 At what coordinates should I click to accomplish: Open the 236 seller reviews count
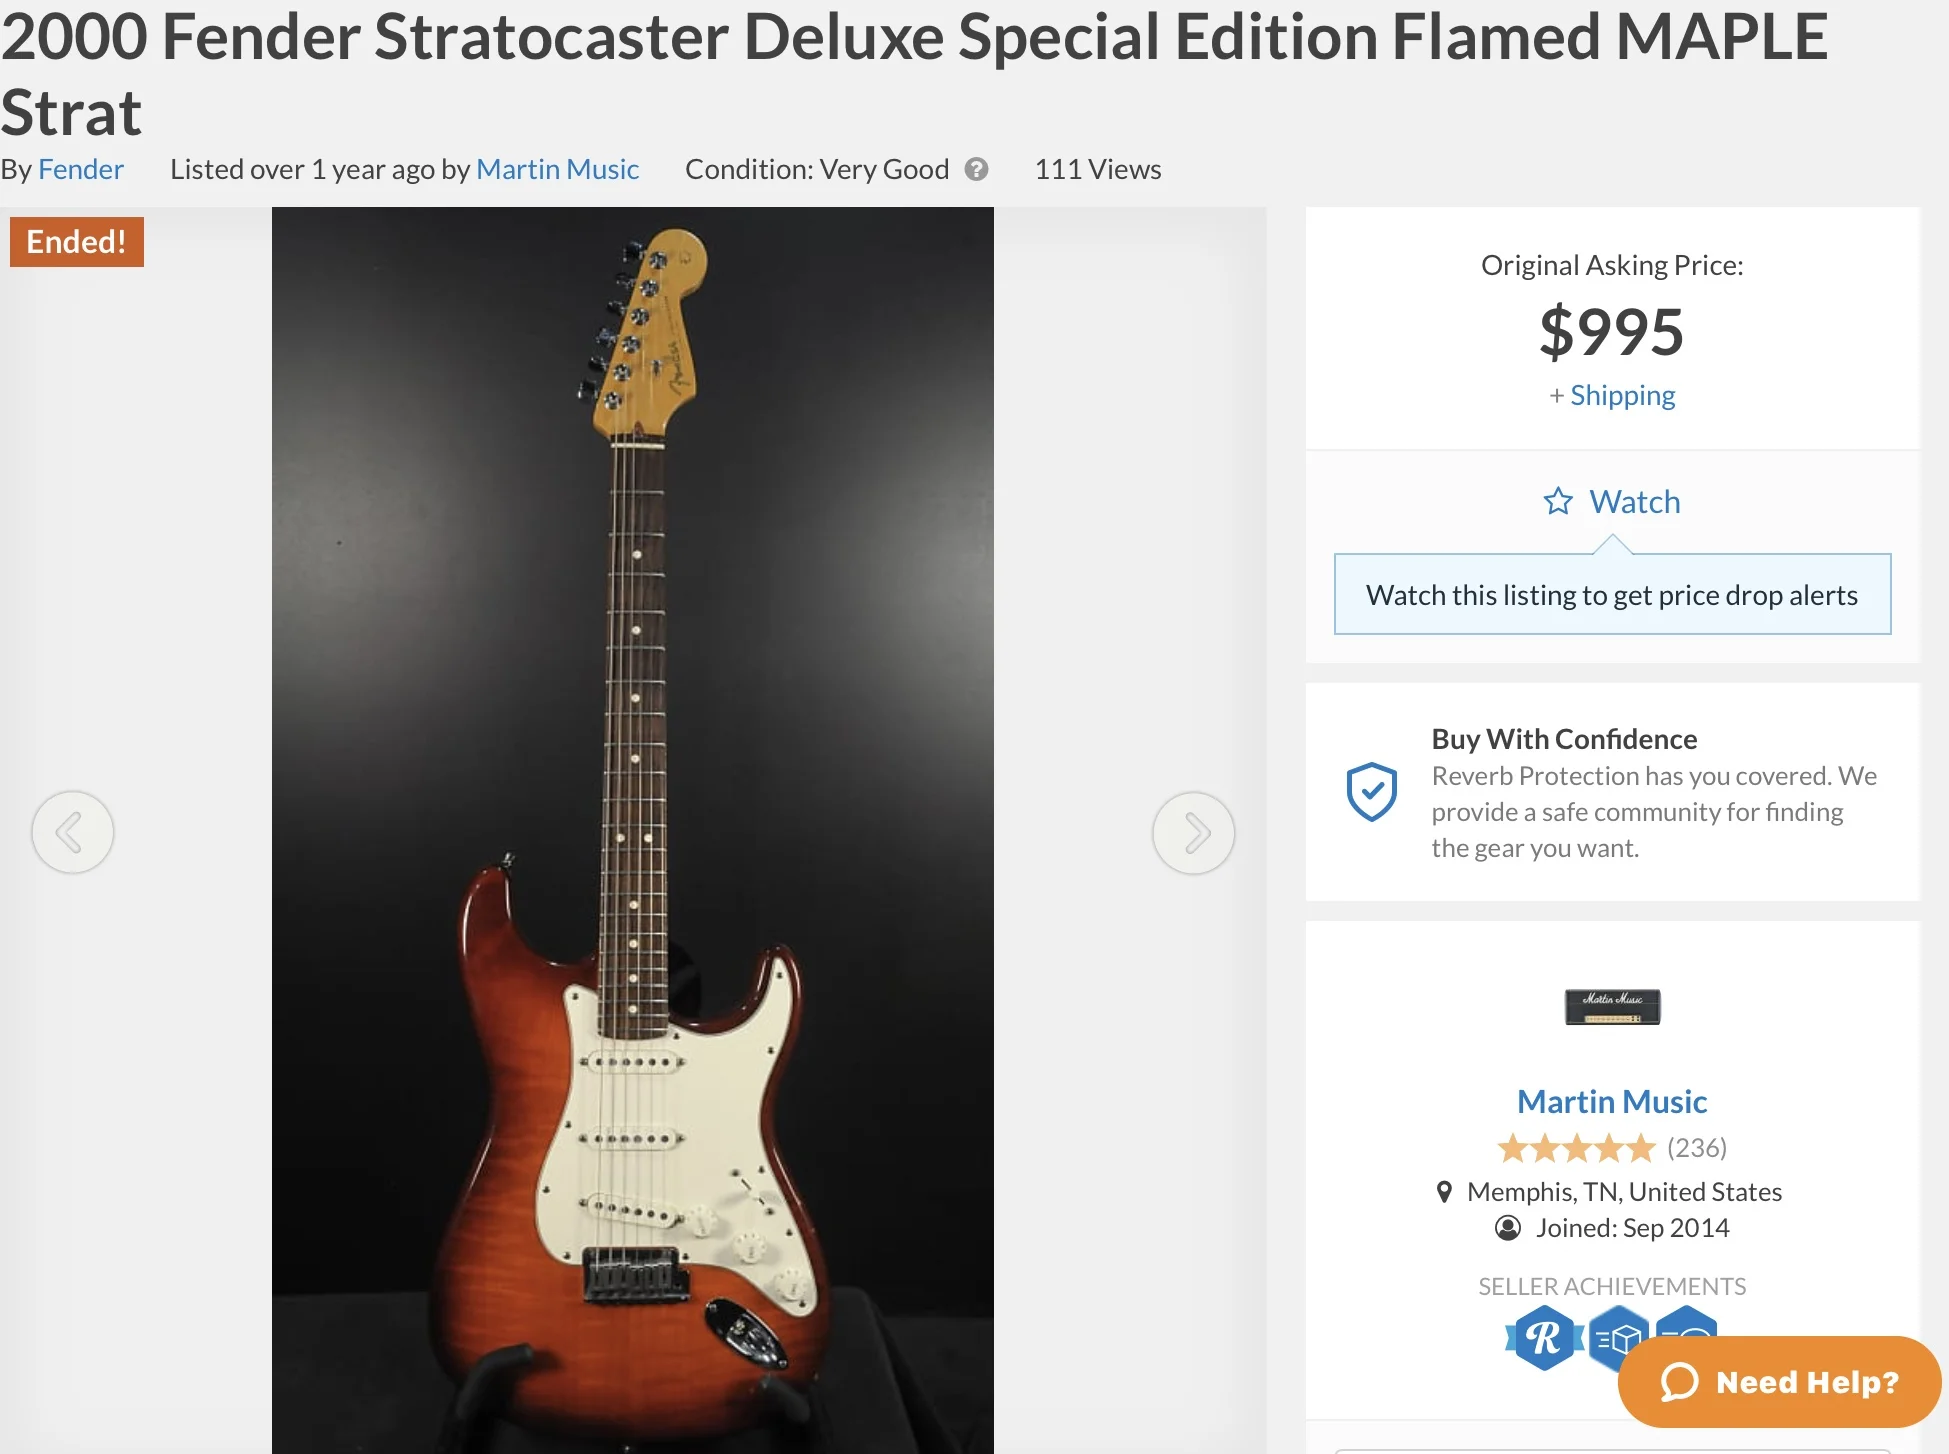tap(1697, 1148)
